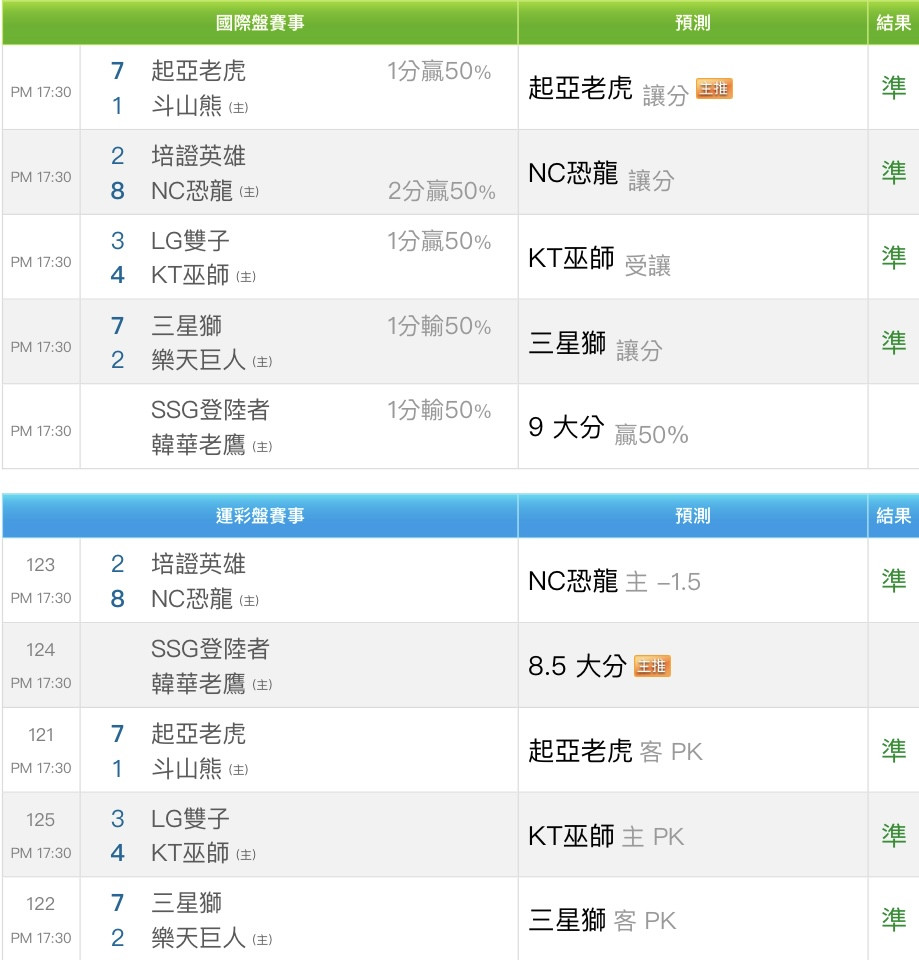Viewport: 919px width, 960px height.
Task: Click the 準 result for game 122
Action: click(893, 920)
